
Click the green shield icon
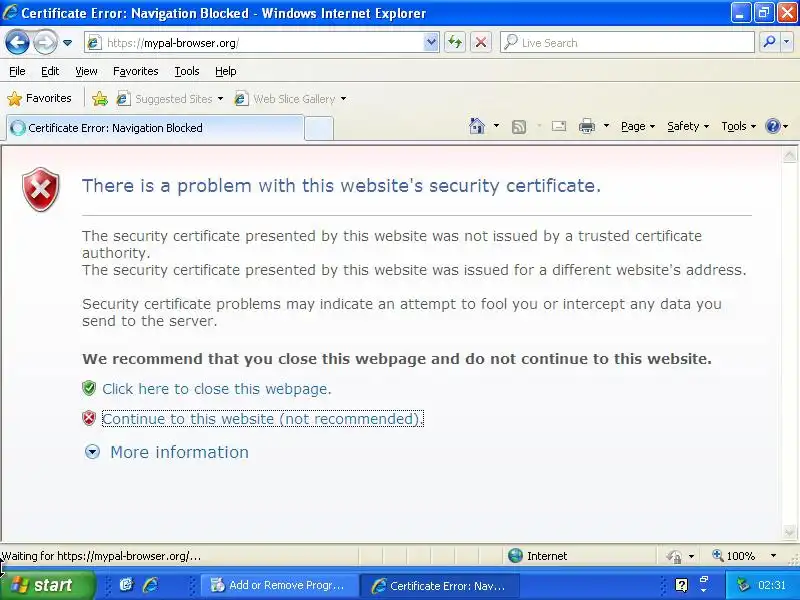[89, 388]
